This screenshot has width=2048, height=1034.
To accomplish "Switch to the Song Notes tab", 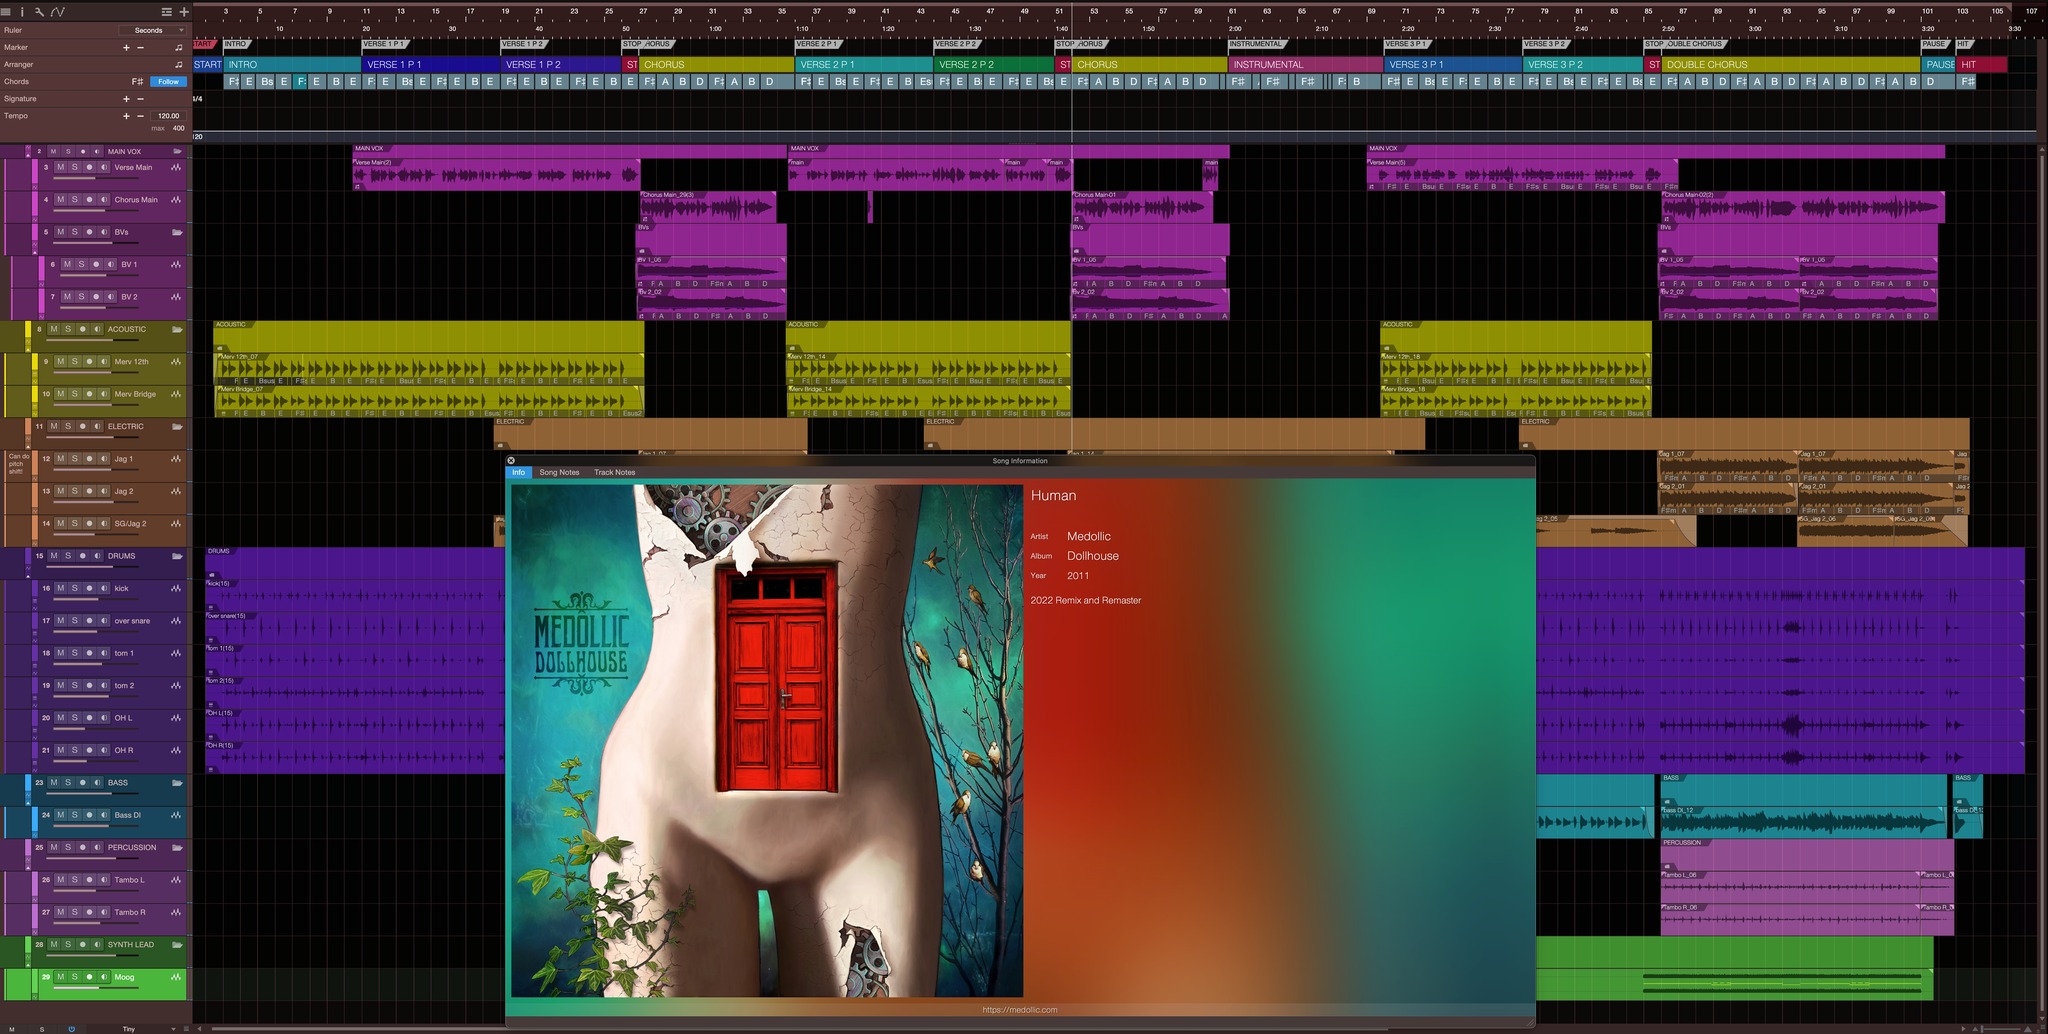I will click(559, 472).
